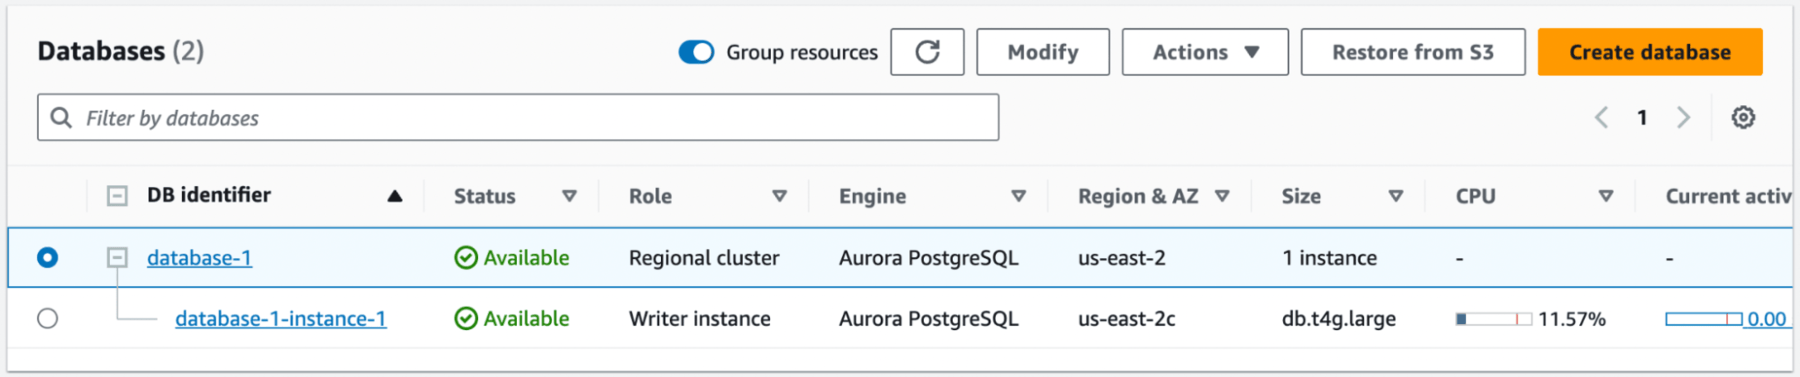This screenshot has width=1800, height=377.
Task: Open the Actions dropdown menu
Action: pyautogui.click(x=1205, y=52)
